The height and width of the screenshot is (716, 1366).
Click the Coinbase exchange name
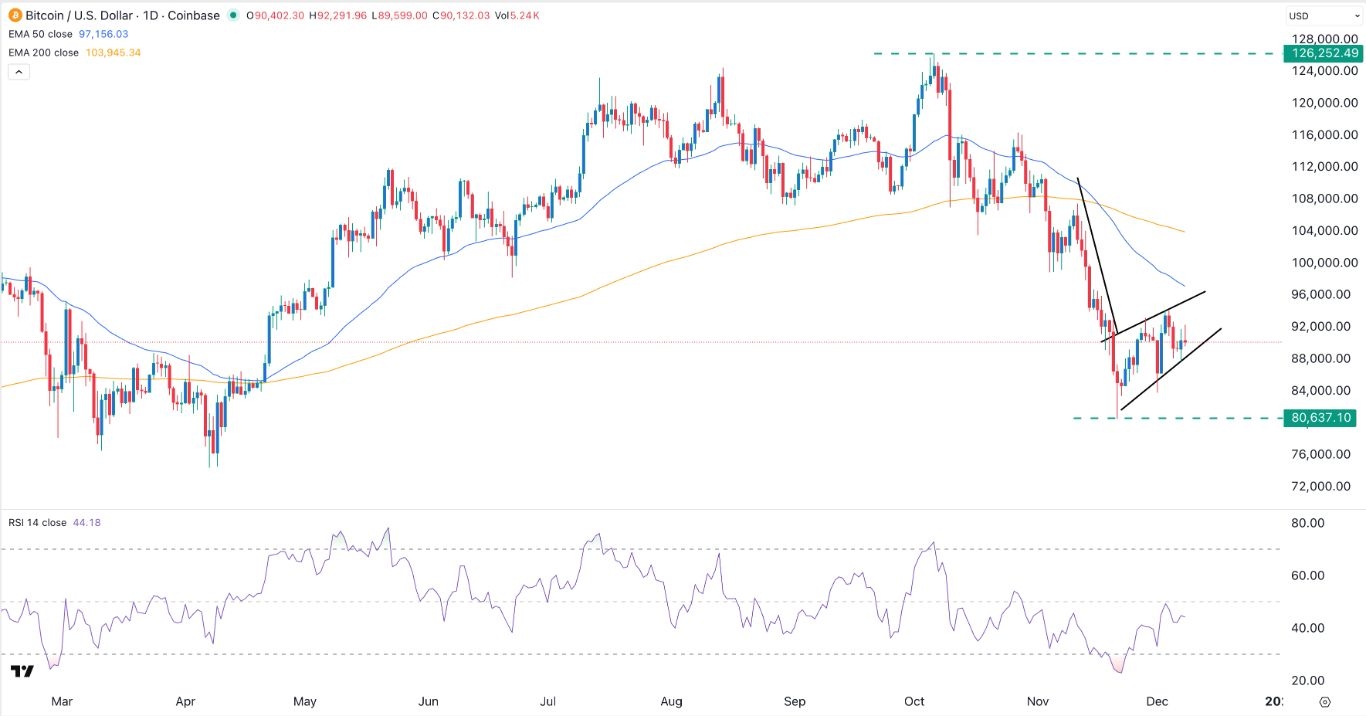tap(195, 15)
